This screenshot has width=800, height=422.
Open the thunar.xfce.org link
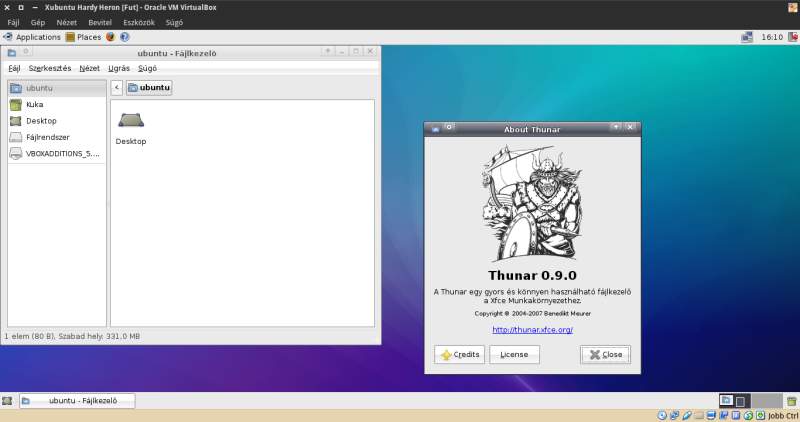point(533,330)
